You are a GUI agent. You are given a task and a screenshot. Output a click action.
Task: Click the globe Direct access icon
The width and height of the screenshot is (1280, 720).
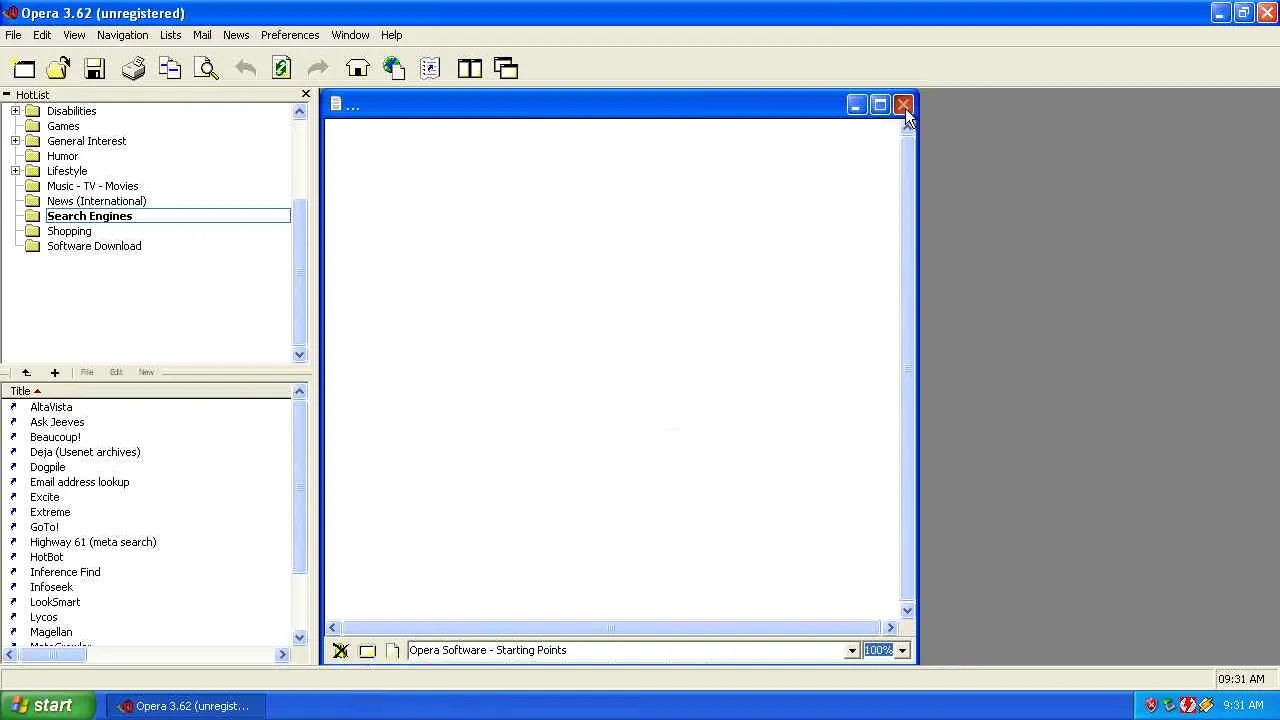(x=394, y=68)
